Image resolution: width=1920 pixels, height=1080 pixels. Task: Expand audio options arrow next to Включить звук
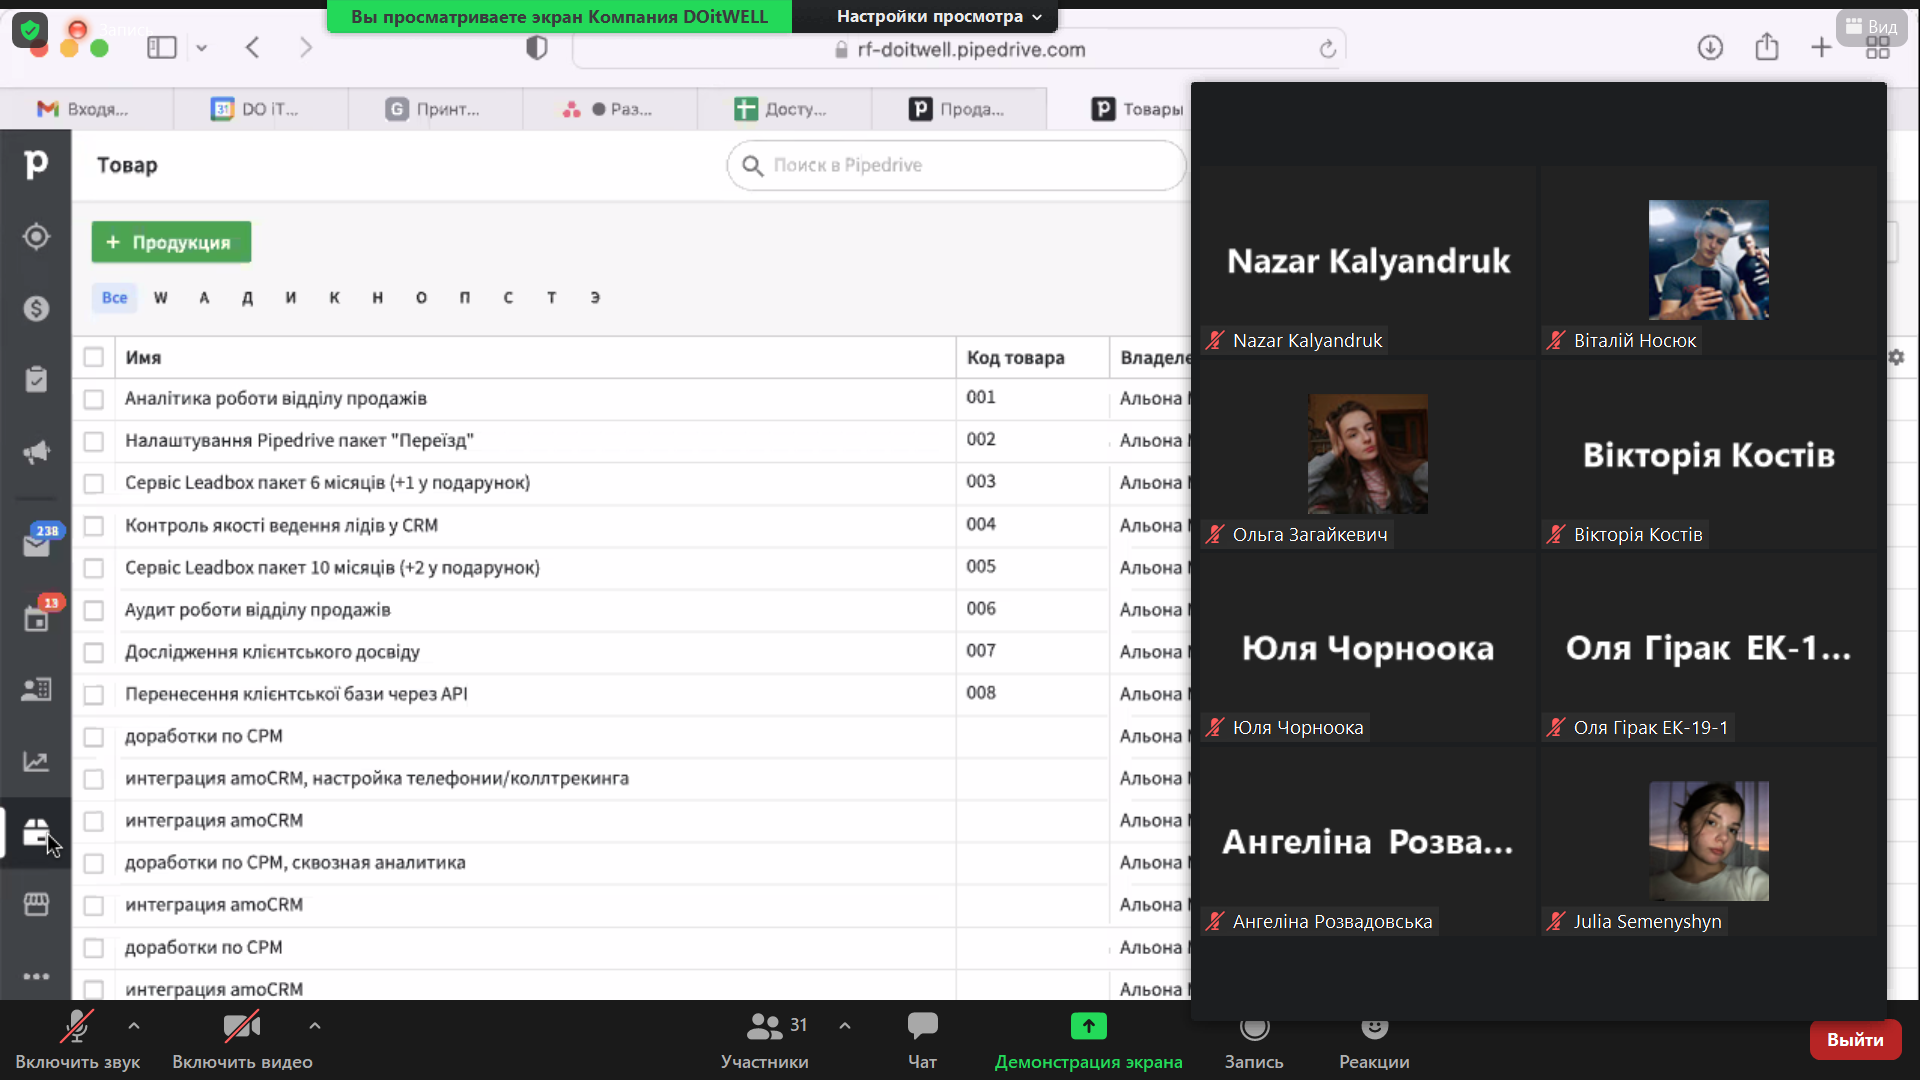[134, 1026]
